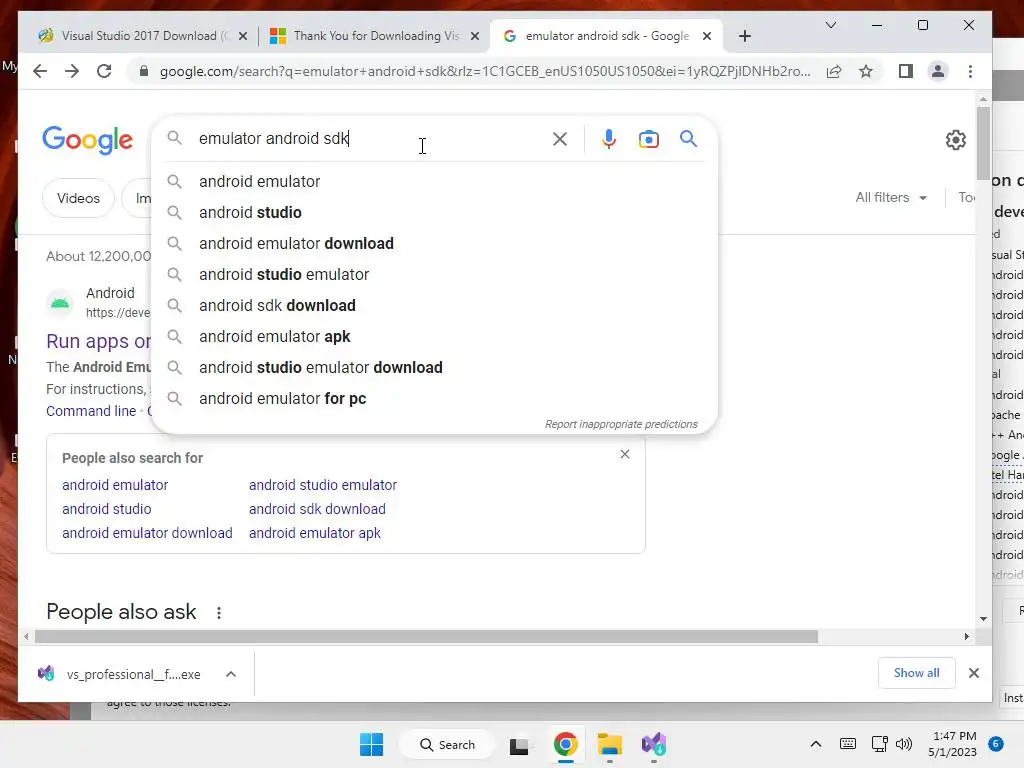The image size is (1024, 768).
Task: Open the Command line sublink
Action: (91, 411)
